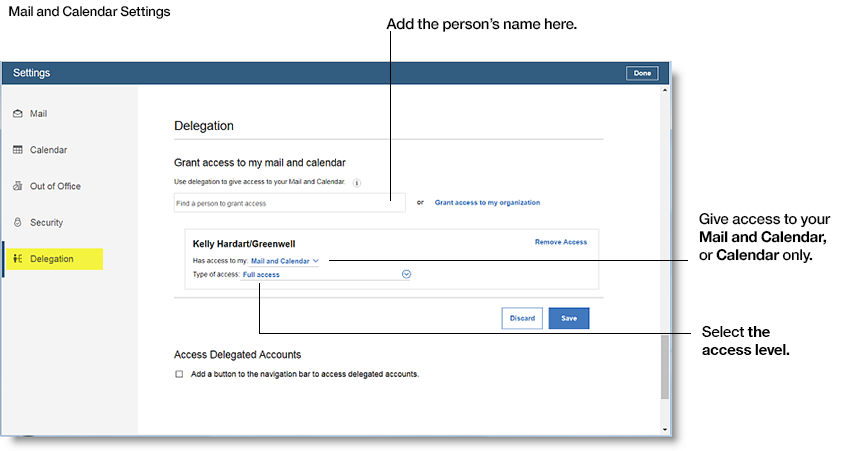Open the Full access type dropdown arrow
This screenshot has height=451, width=860.
(406, 274)
